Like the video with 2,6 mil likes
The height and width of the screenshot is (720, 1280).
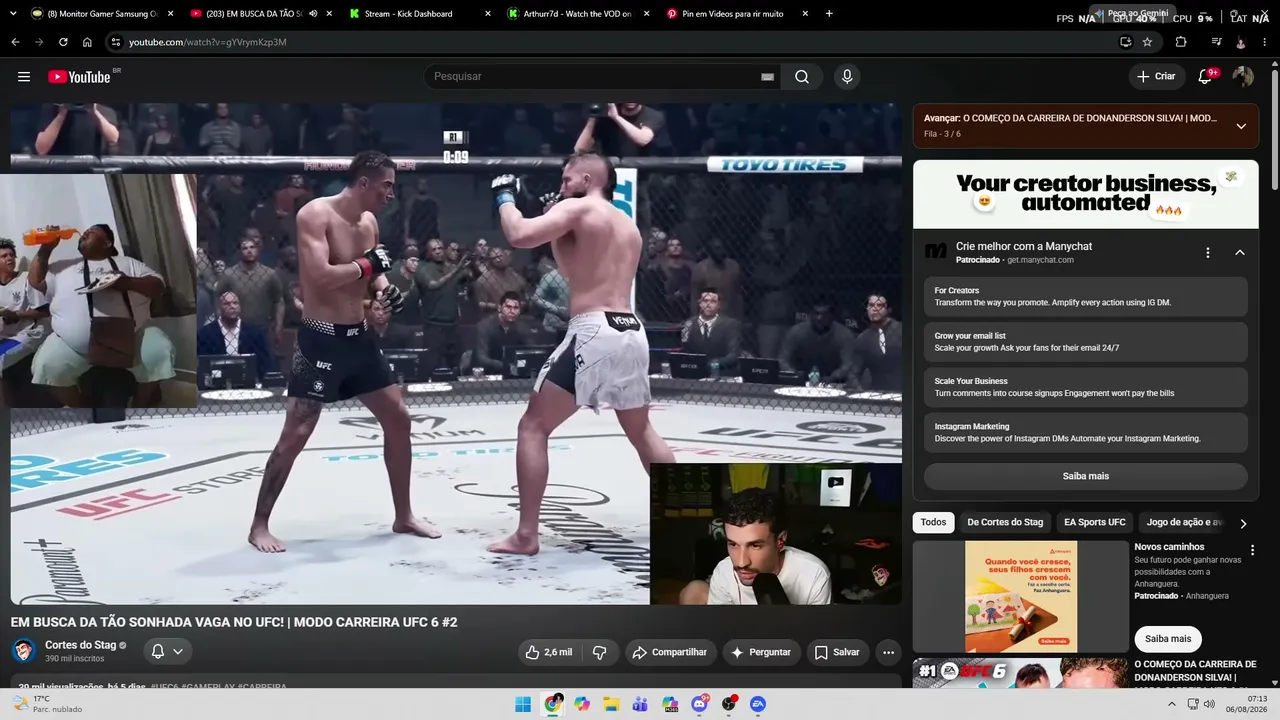(549, 652)
